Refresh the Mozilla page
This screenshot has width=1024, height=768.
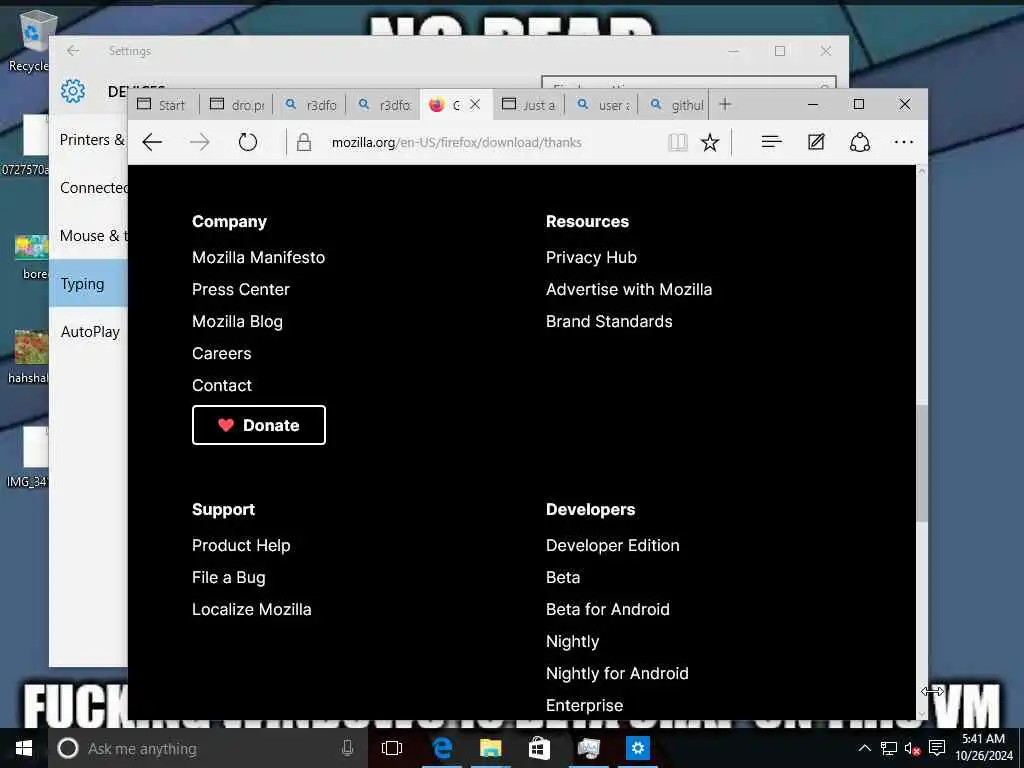click(x=248, y=142)
